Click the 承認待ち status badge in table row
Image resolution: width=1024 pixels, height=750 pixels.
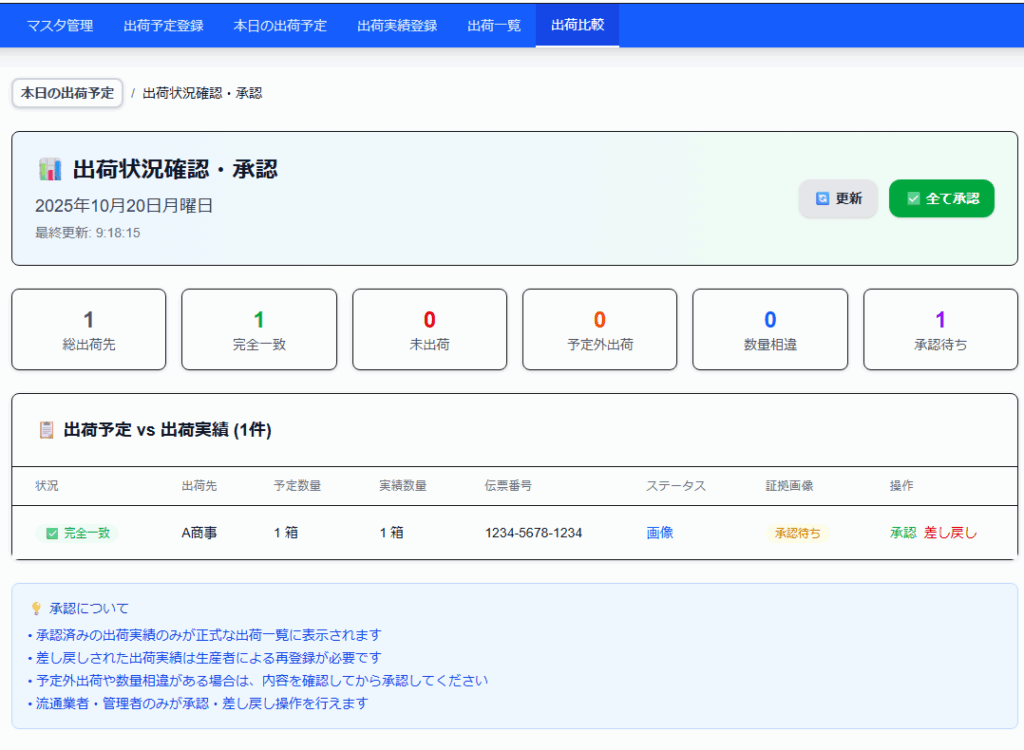[797, 533]
